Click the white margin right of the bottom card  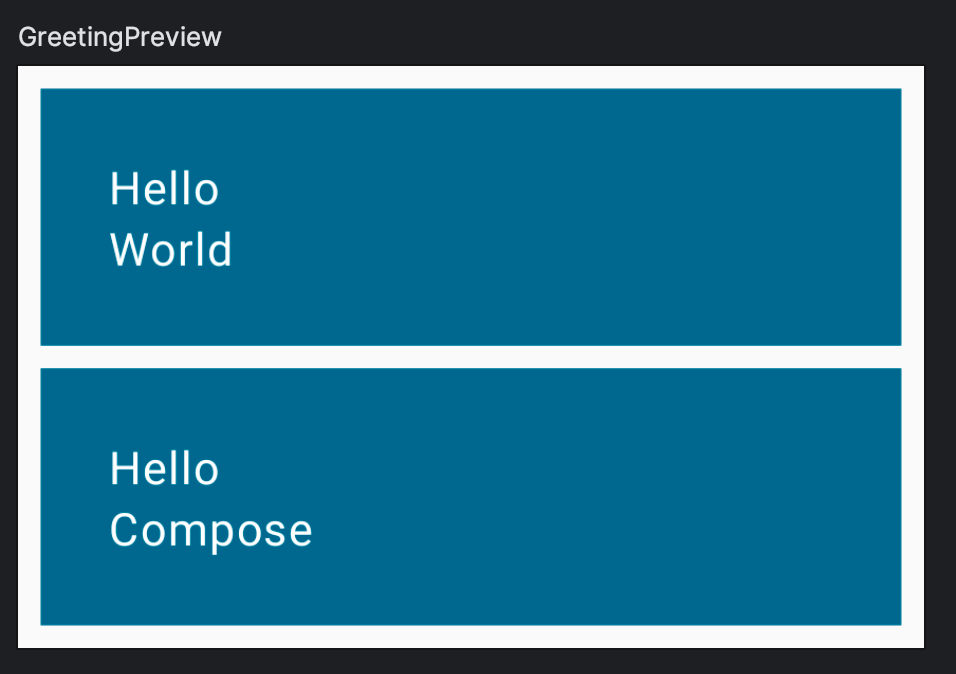point(913,496)
